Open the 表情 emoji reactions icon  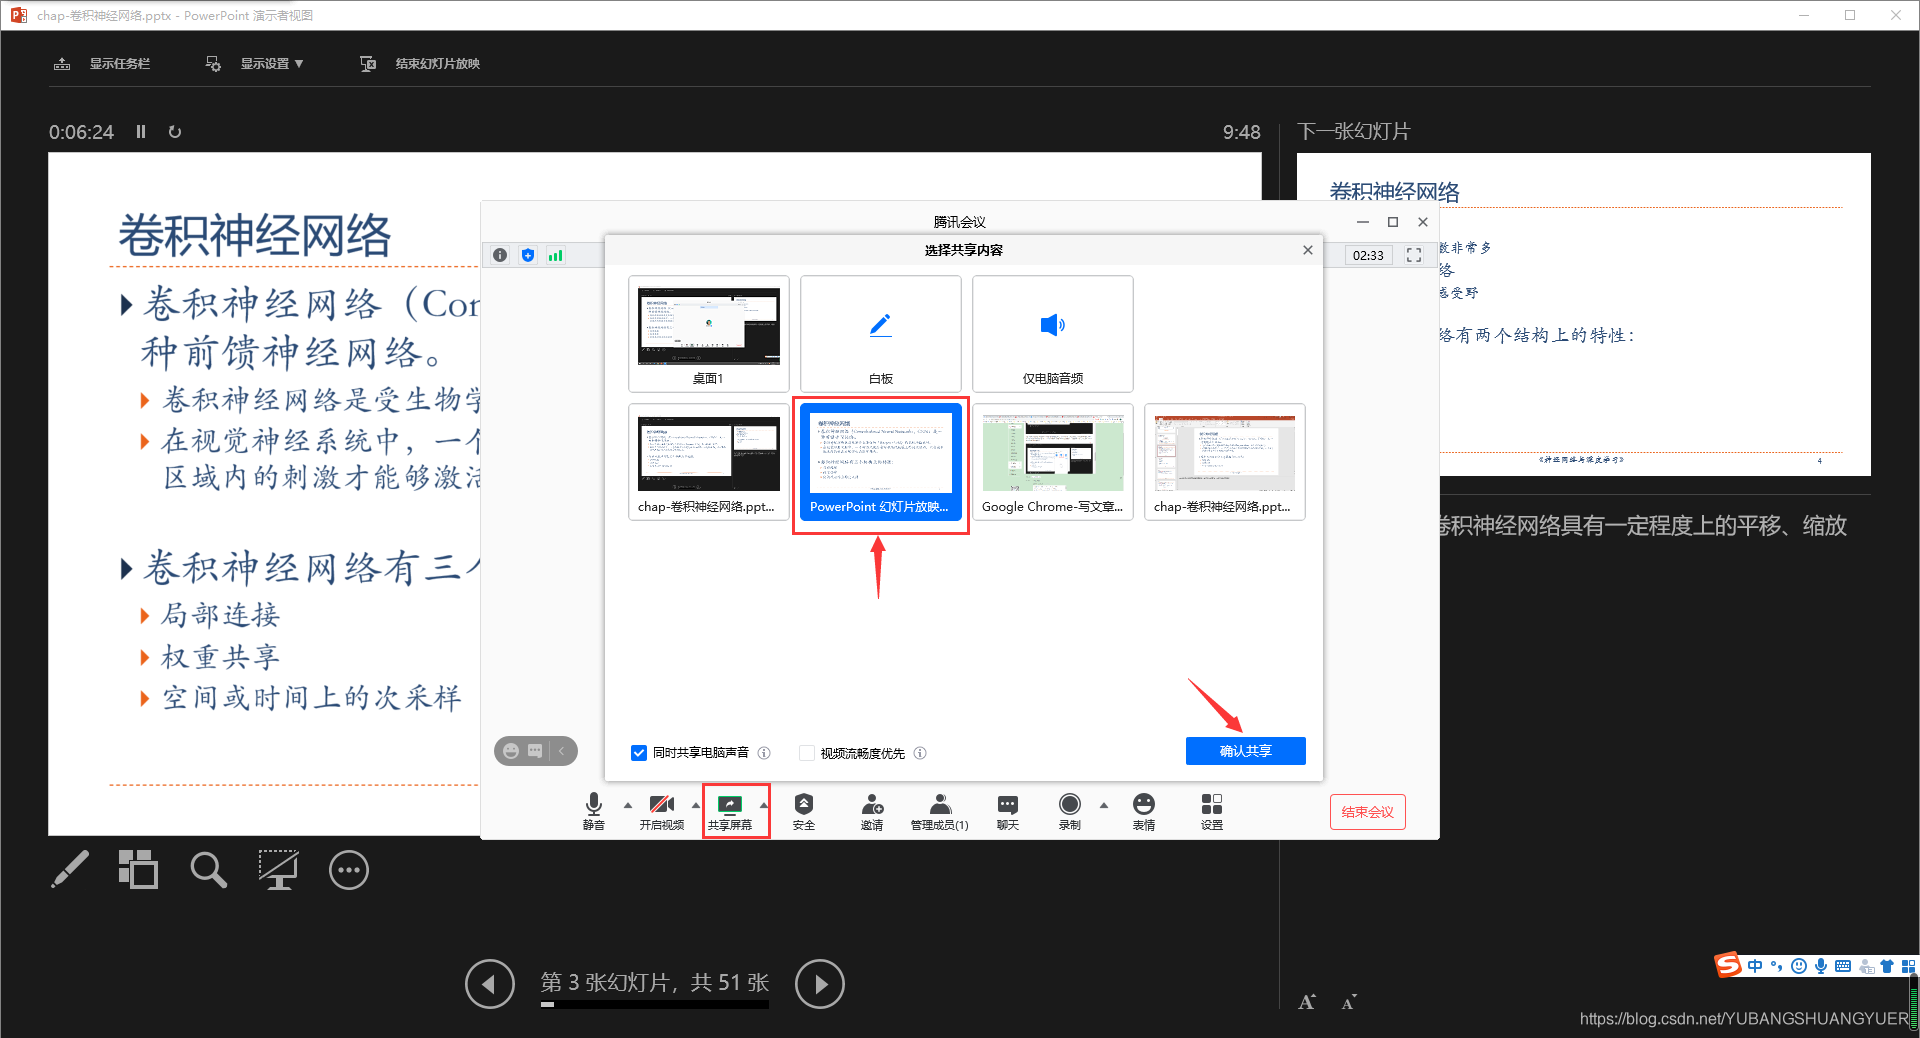click(1144, 811)
